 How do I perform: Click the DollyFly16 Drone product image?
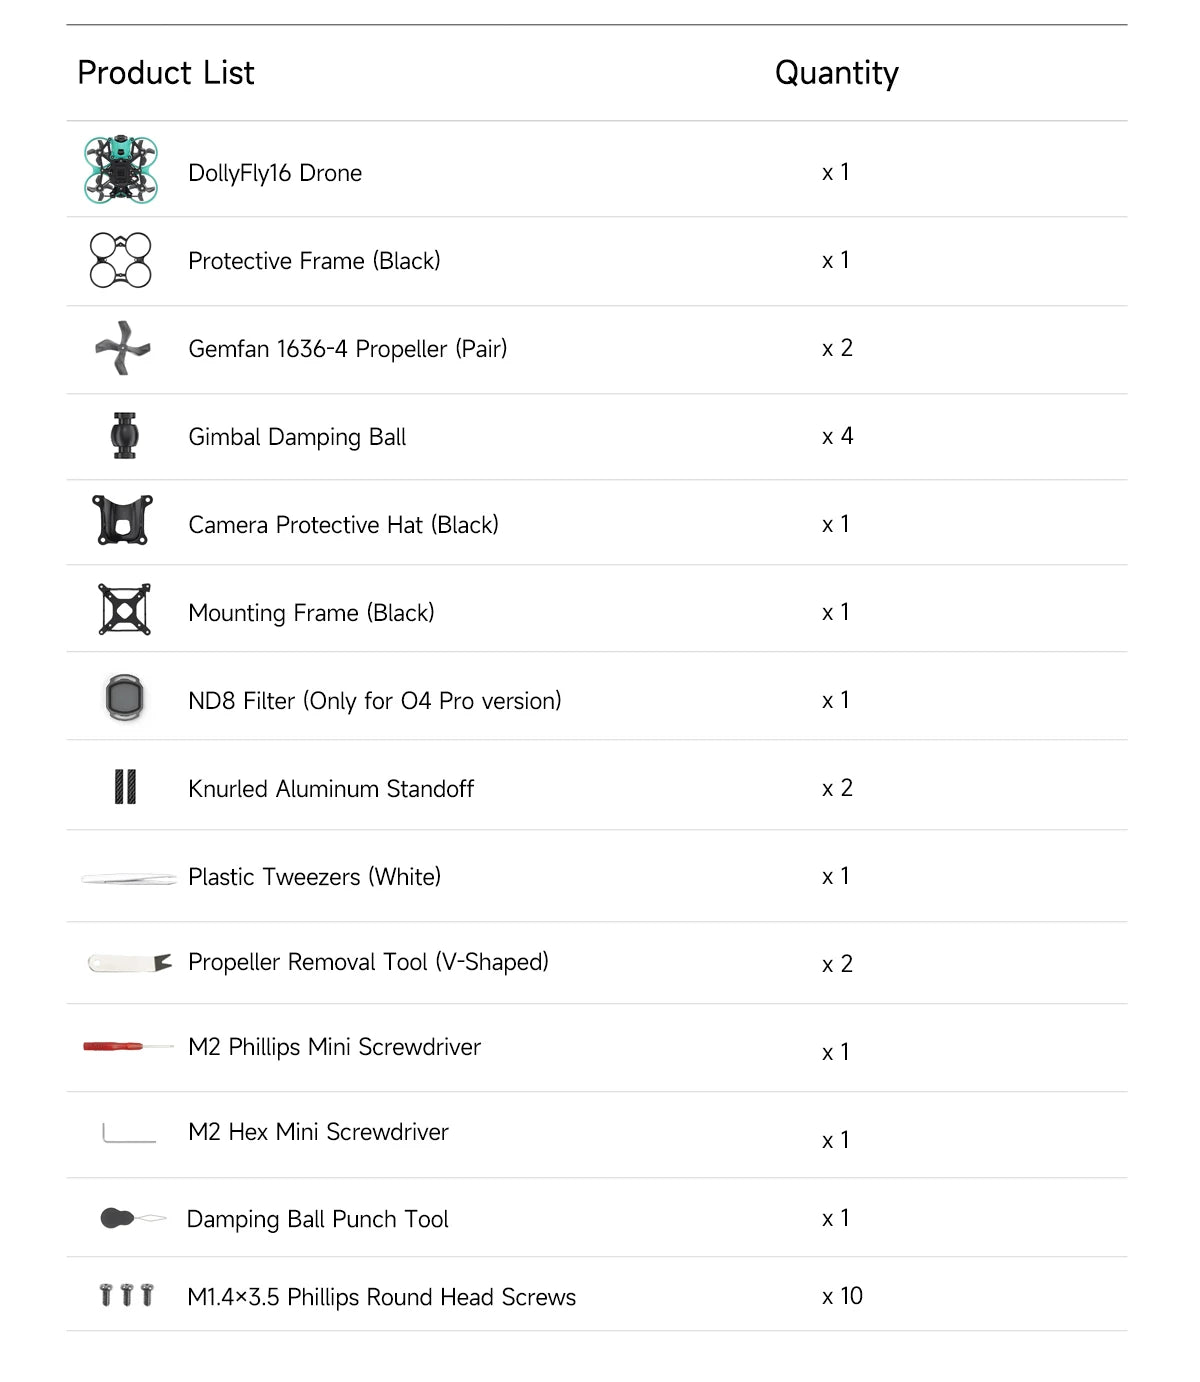coord(121,170)
